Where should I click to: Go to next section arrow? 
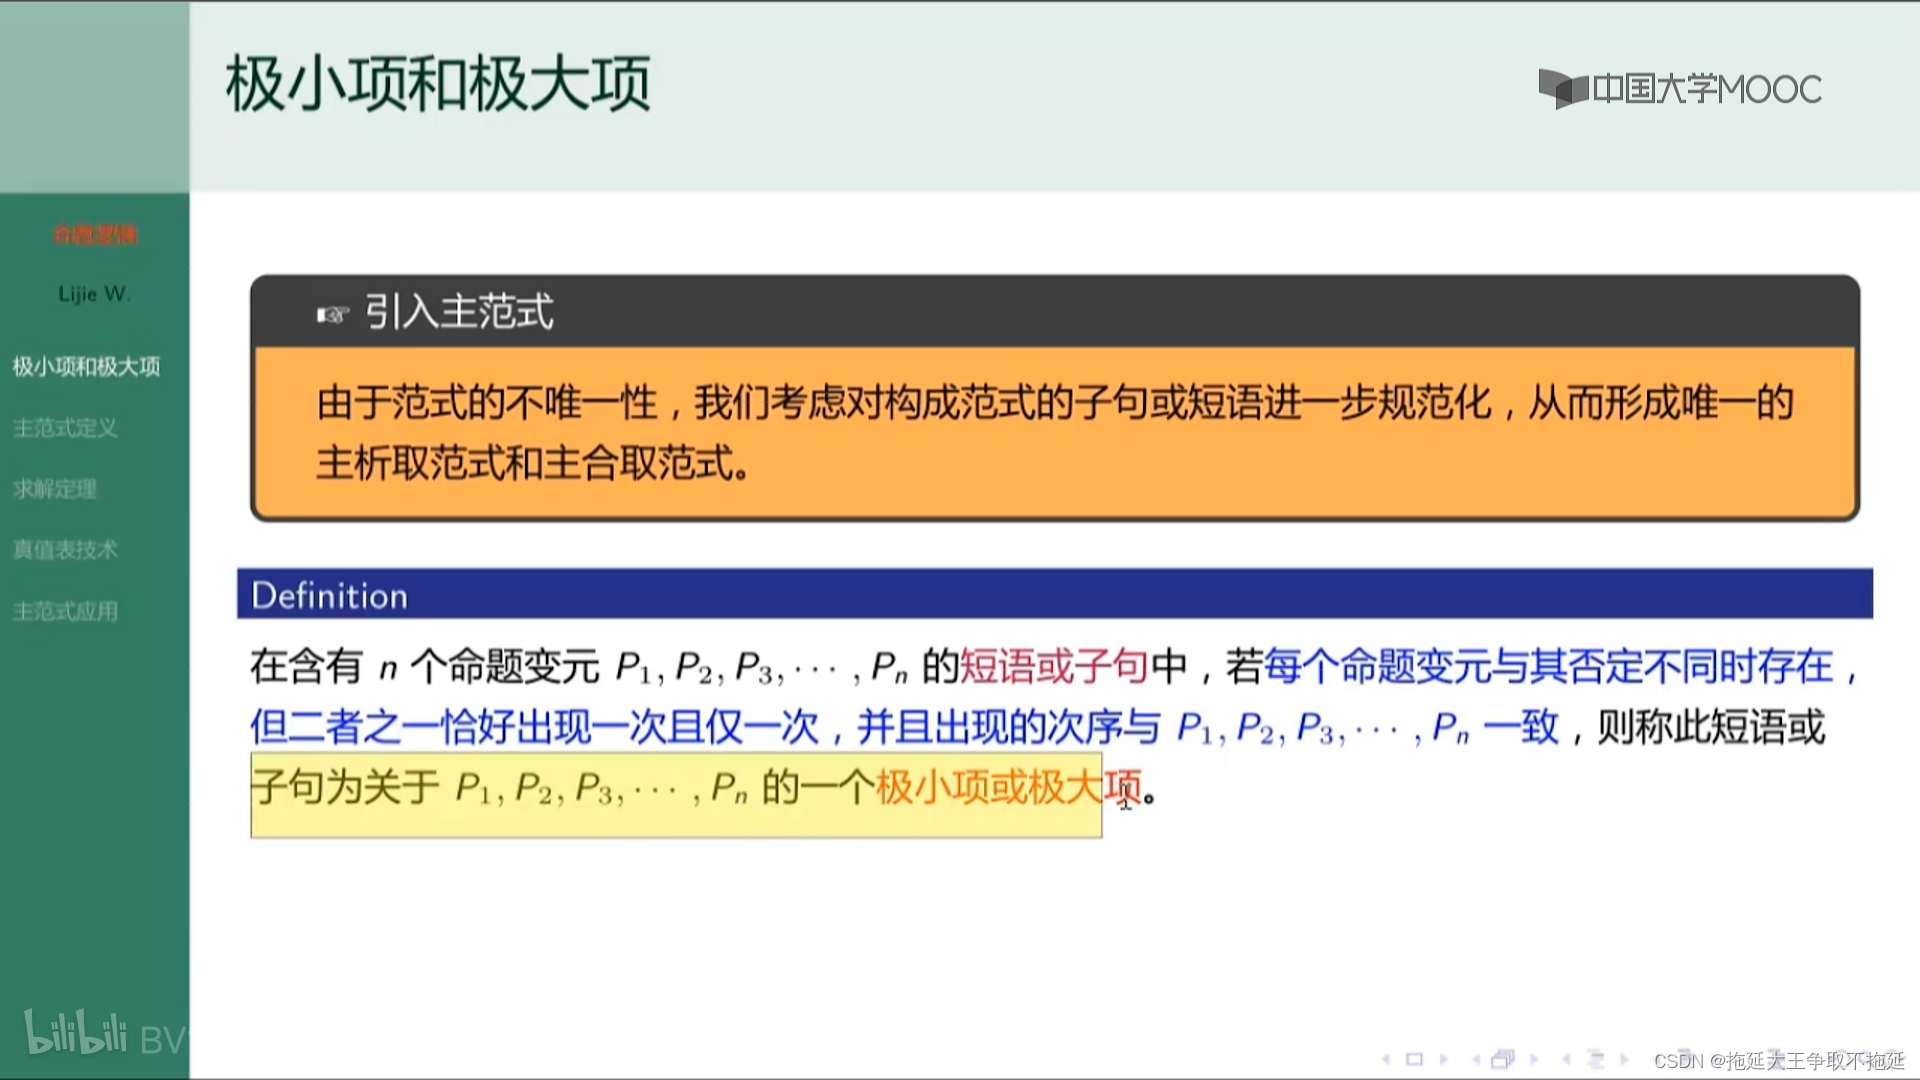pos(1625,1060)
